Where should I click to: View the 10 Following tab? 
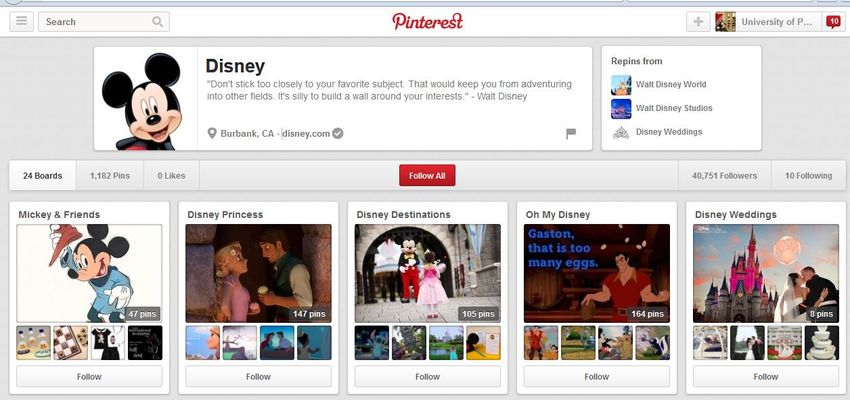(x=808, y=176)
